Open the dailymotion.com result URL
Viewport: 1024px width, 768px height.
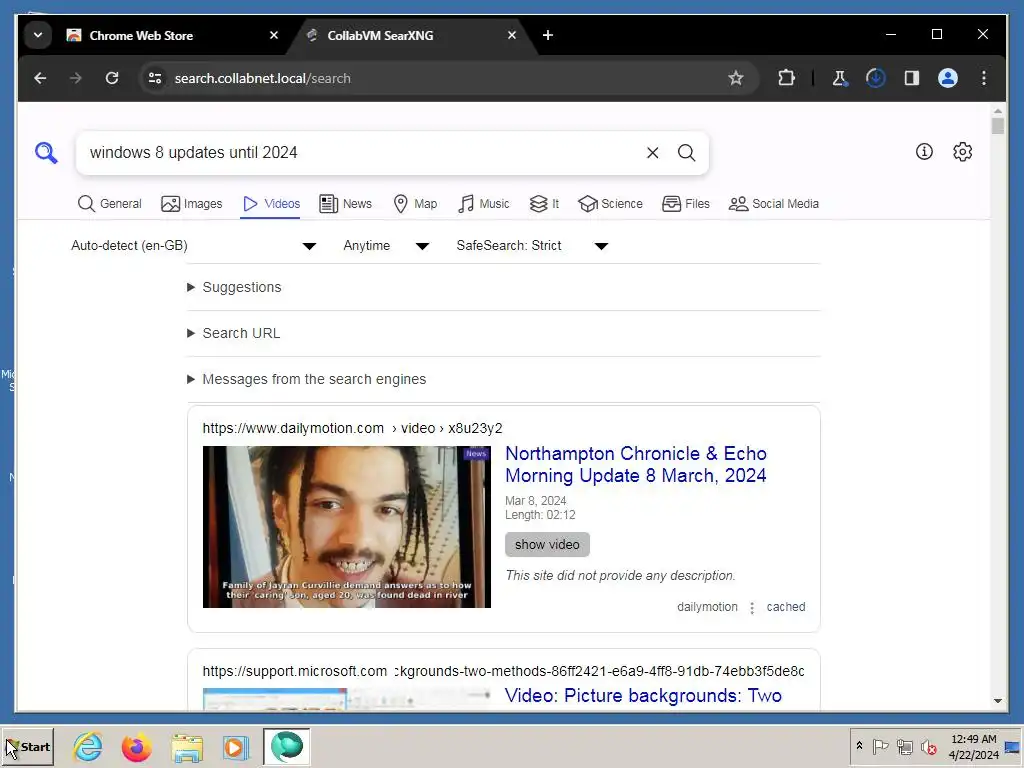point(352,428)
